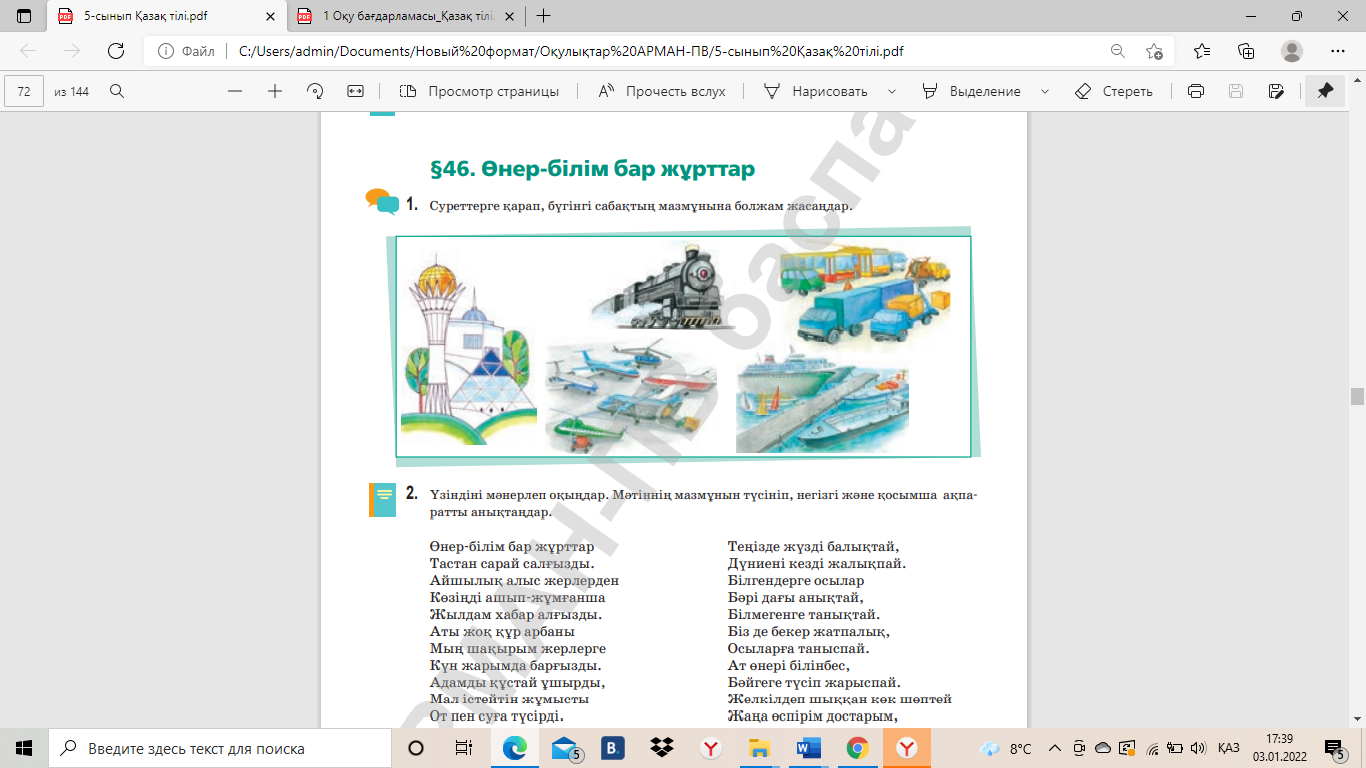Click the transport illustrations image
Image resolution: width=1366 pixels, height=768 pixels.
pos(683,346)
